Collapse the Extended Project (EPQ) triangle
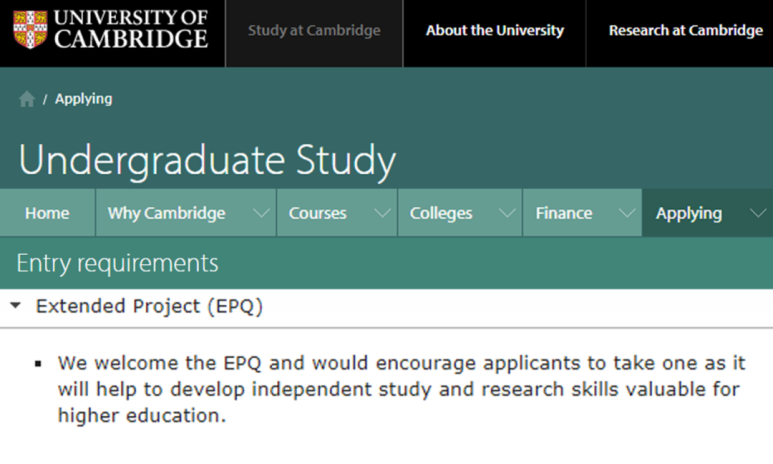This screenshot has height=464, width=773. pyautogui.click(x=16, y=306)
